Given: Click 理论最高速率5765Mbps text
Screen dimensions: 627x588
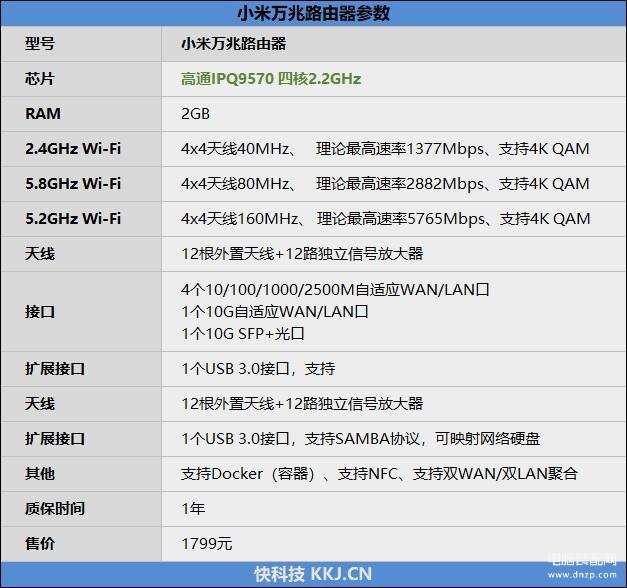Looking at the screenshot, I should (401, 219).
